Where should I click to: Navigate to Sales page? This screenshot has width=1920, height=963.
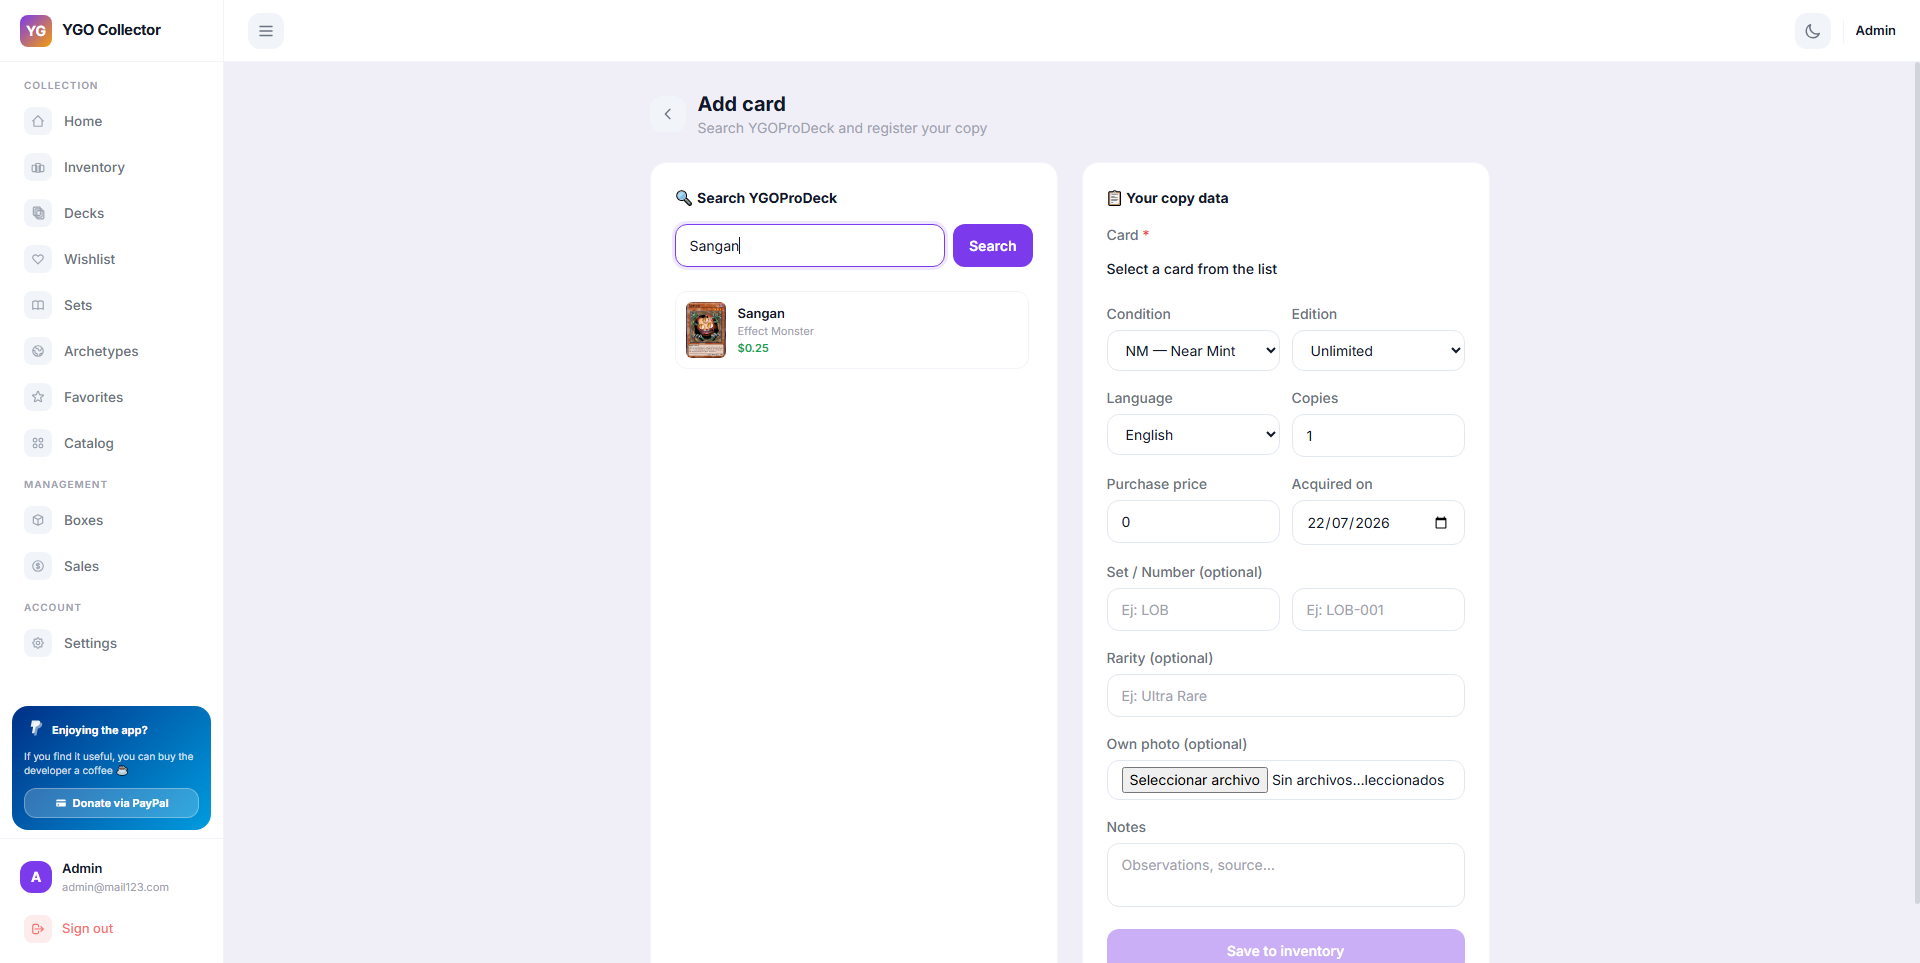tap(111, 566)
